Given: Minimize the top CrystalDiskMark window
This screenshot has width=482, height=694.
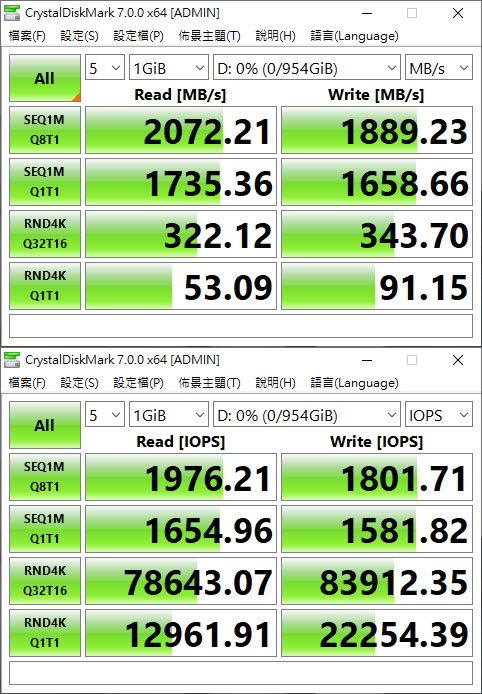Looking at the screenshot, I should (x=366, y=13).
